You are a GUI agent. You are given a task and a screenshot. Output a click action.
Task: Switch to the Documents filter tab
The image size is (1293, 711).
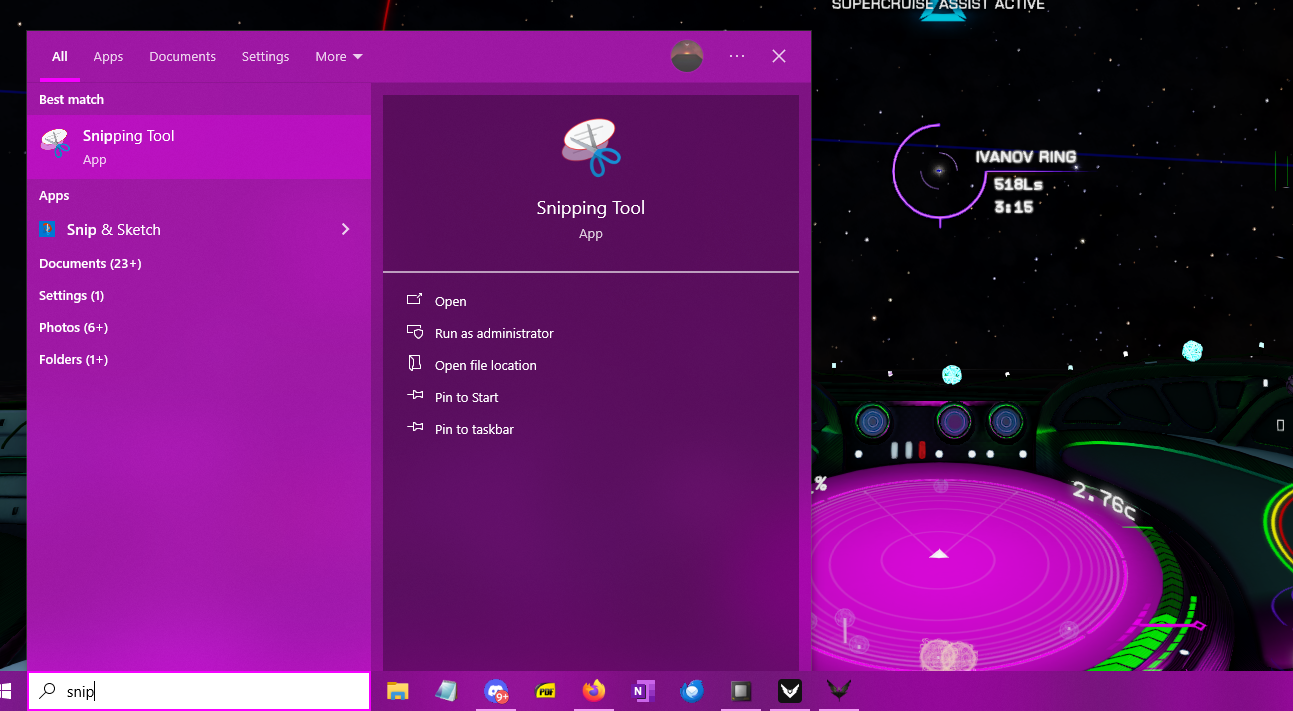point(182,57)
